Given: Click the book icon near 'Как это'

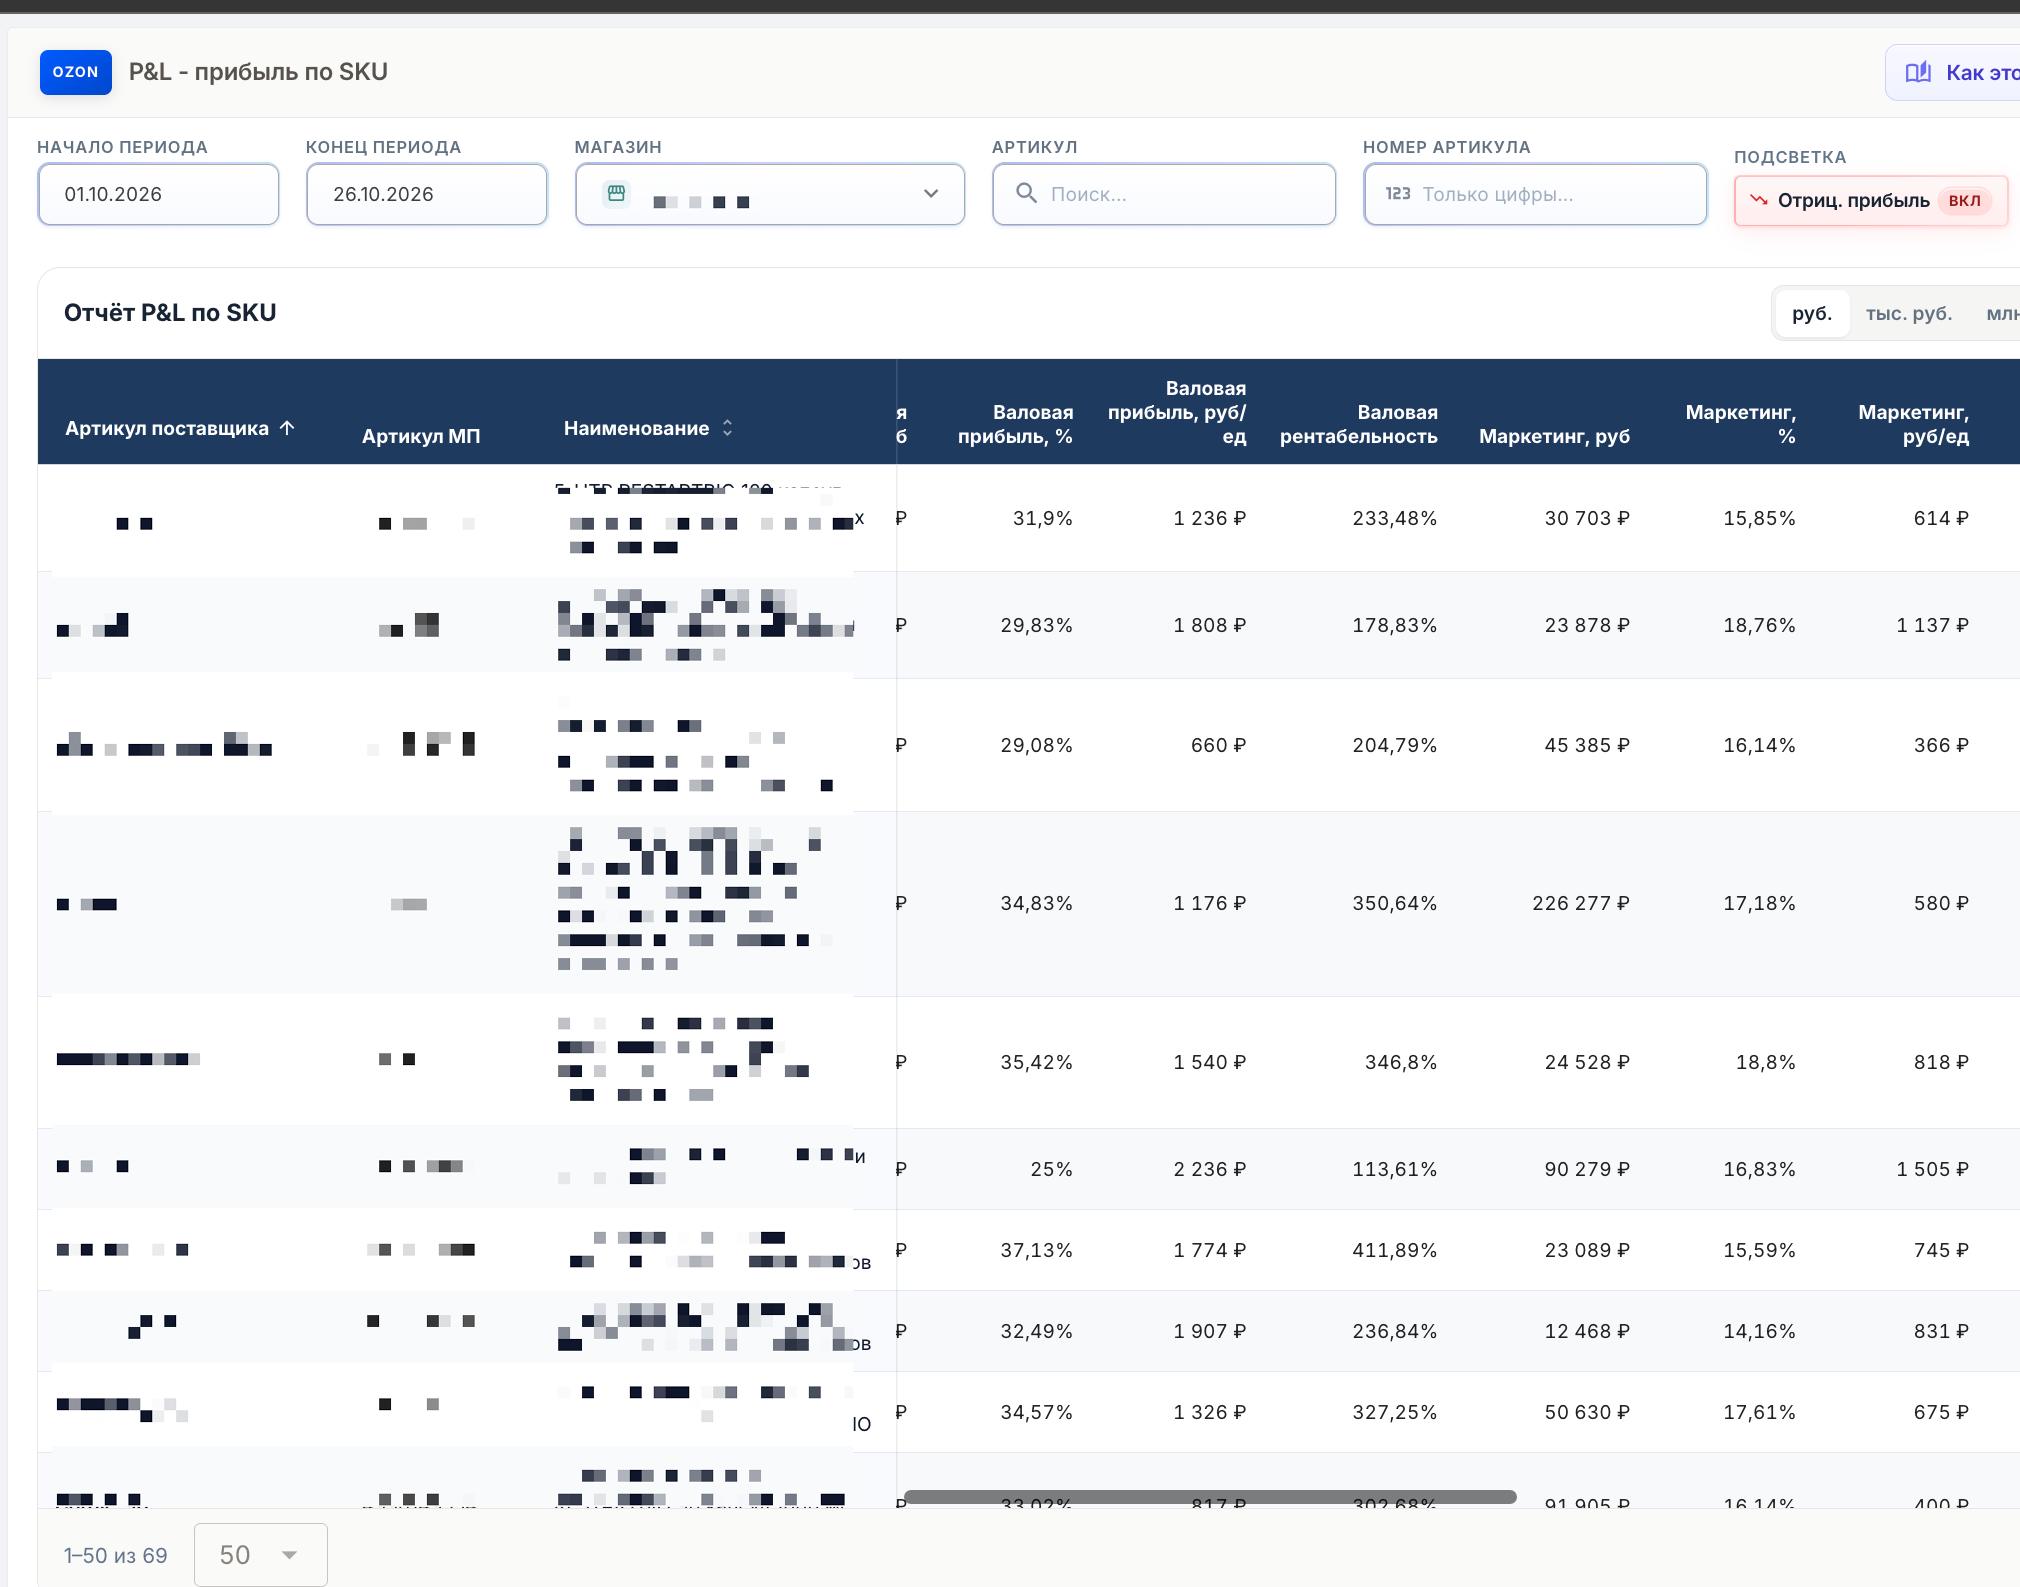Looking at the screenshot, I should click(1918, 72).
